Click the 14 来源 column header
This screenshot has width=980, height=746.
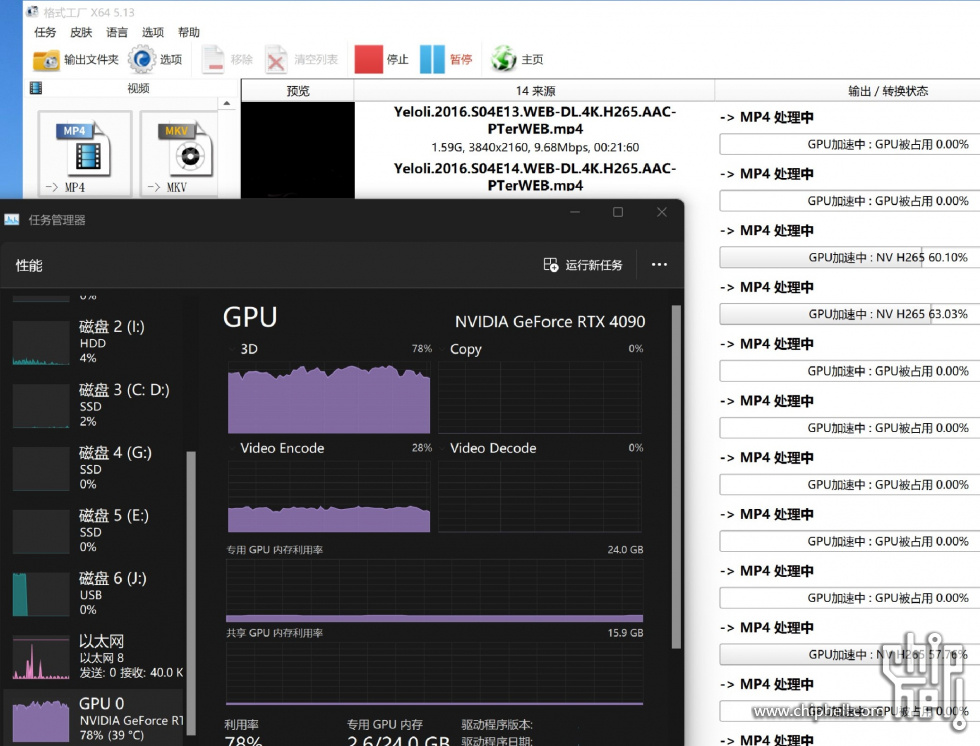[535, 91]
